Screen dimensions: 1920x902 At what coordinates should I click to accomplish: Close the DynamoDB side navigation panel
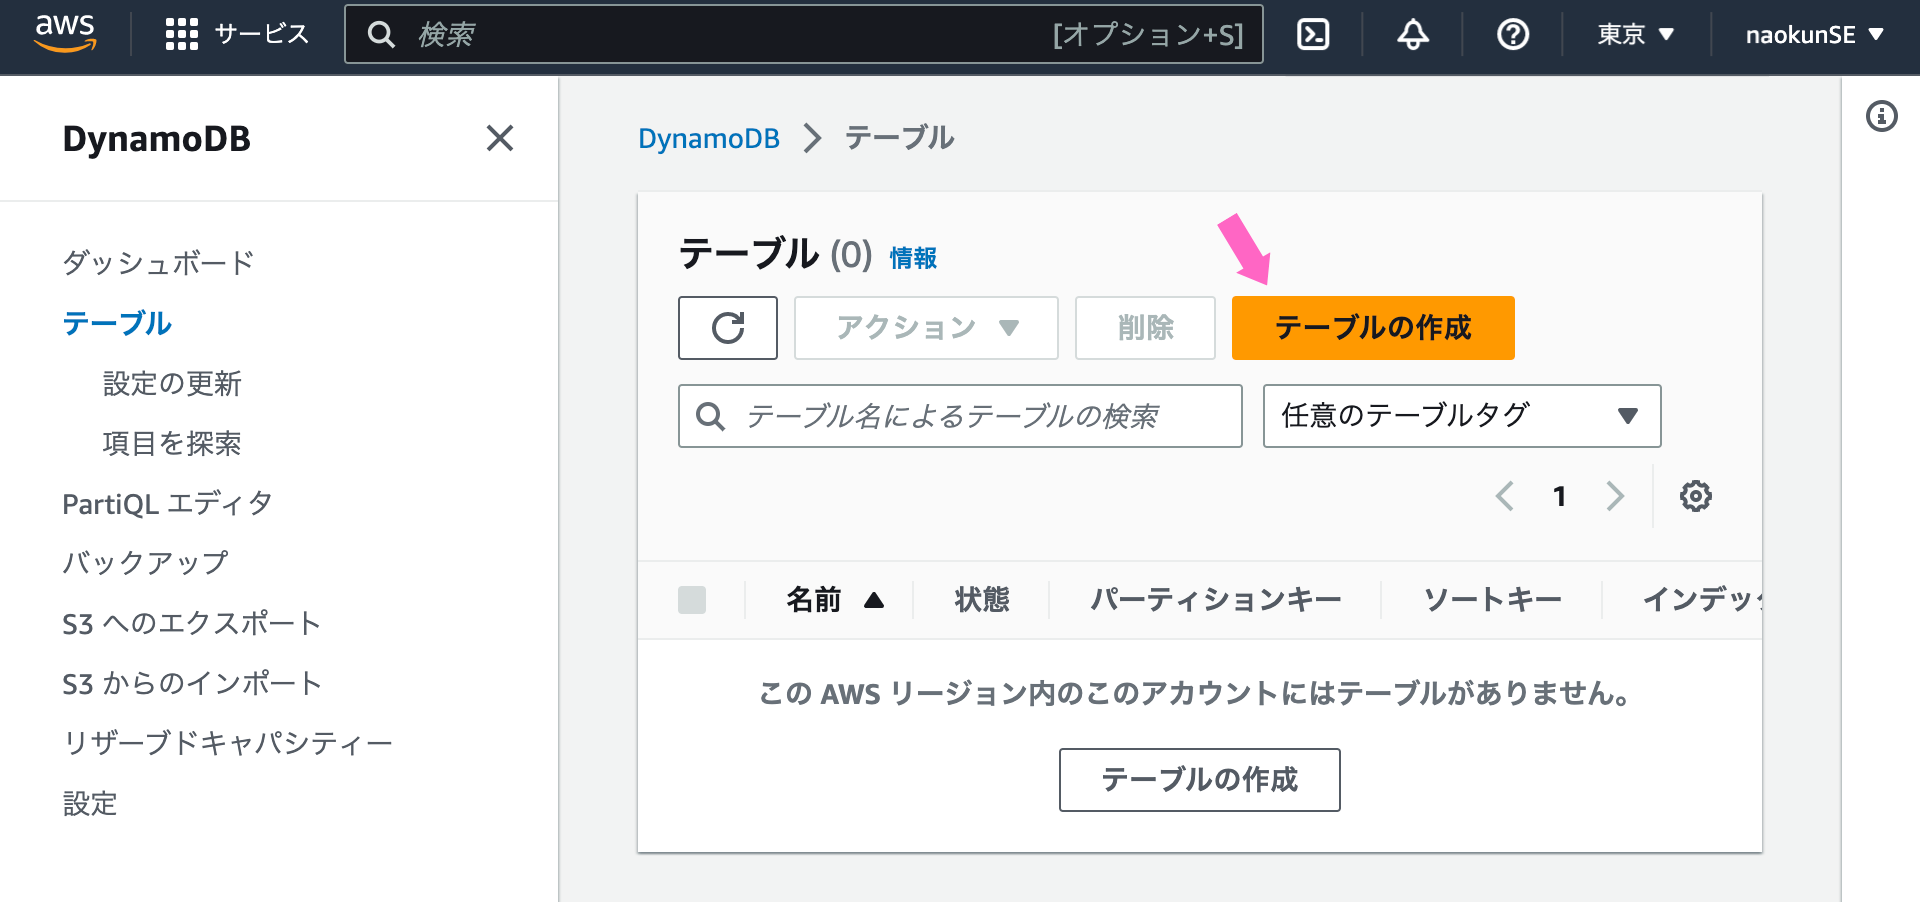click(x=500, y=138)
